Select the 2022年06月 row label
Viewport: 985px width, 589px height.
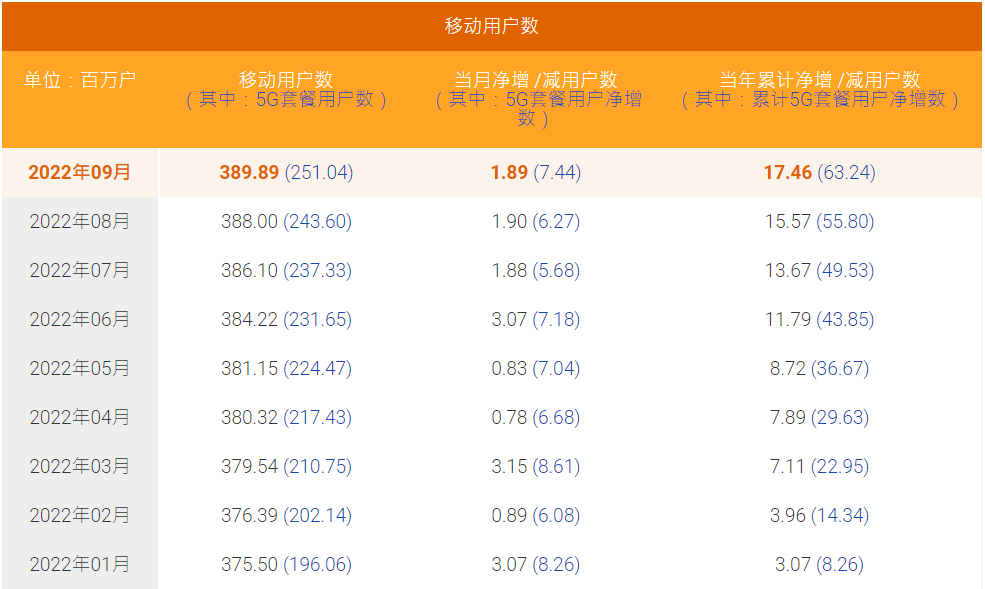point(80,319)
